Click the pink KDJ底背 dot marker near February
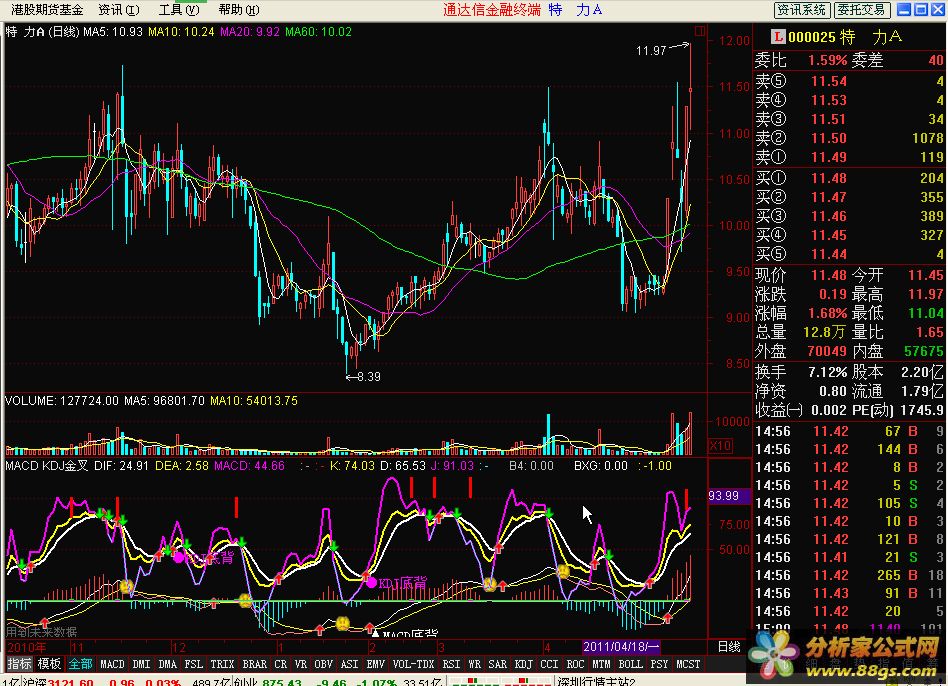The image size is (948, 686). (x=371, y=582)
